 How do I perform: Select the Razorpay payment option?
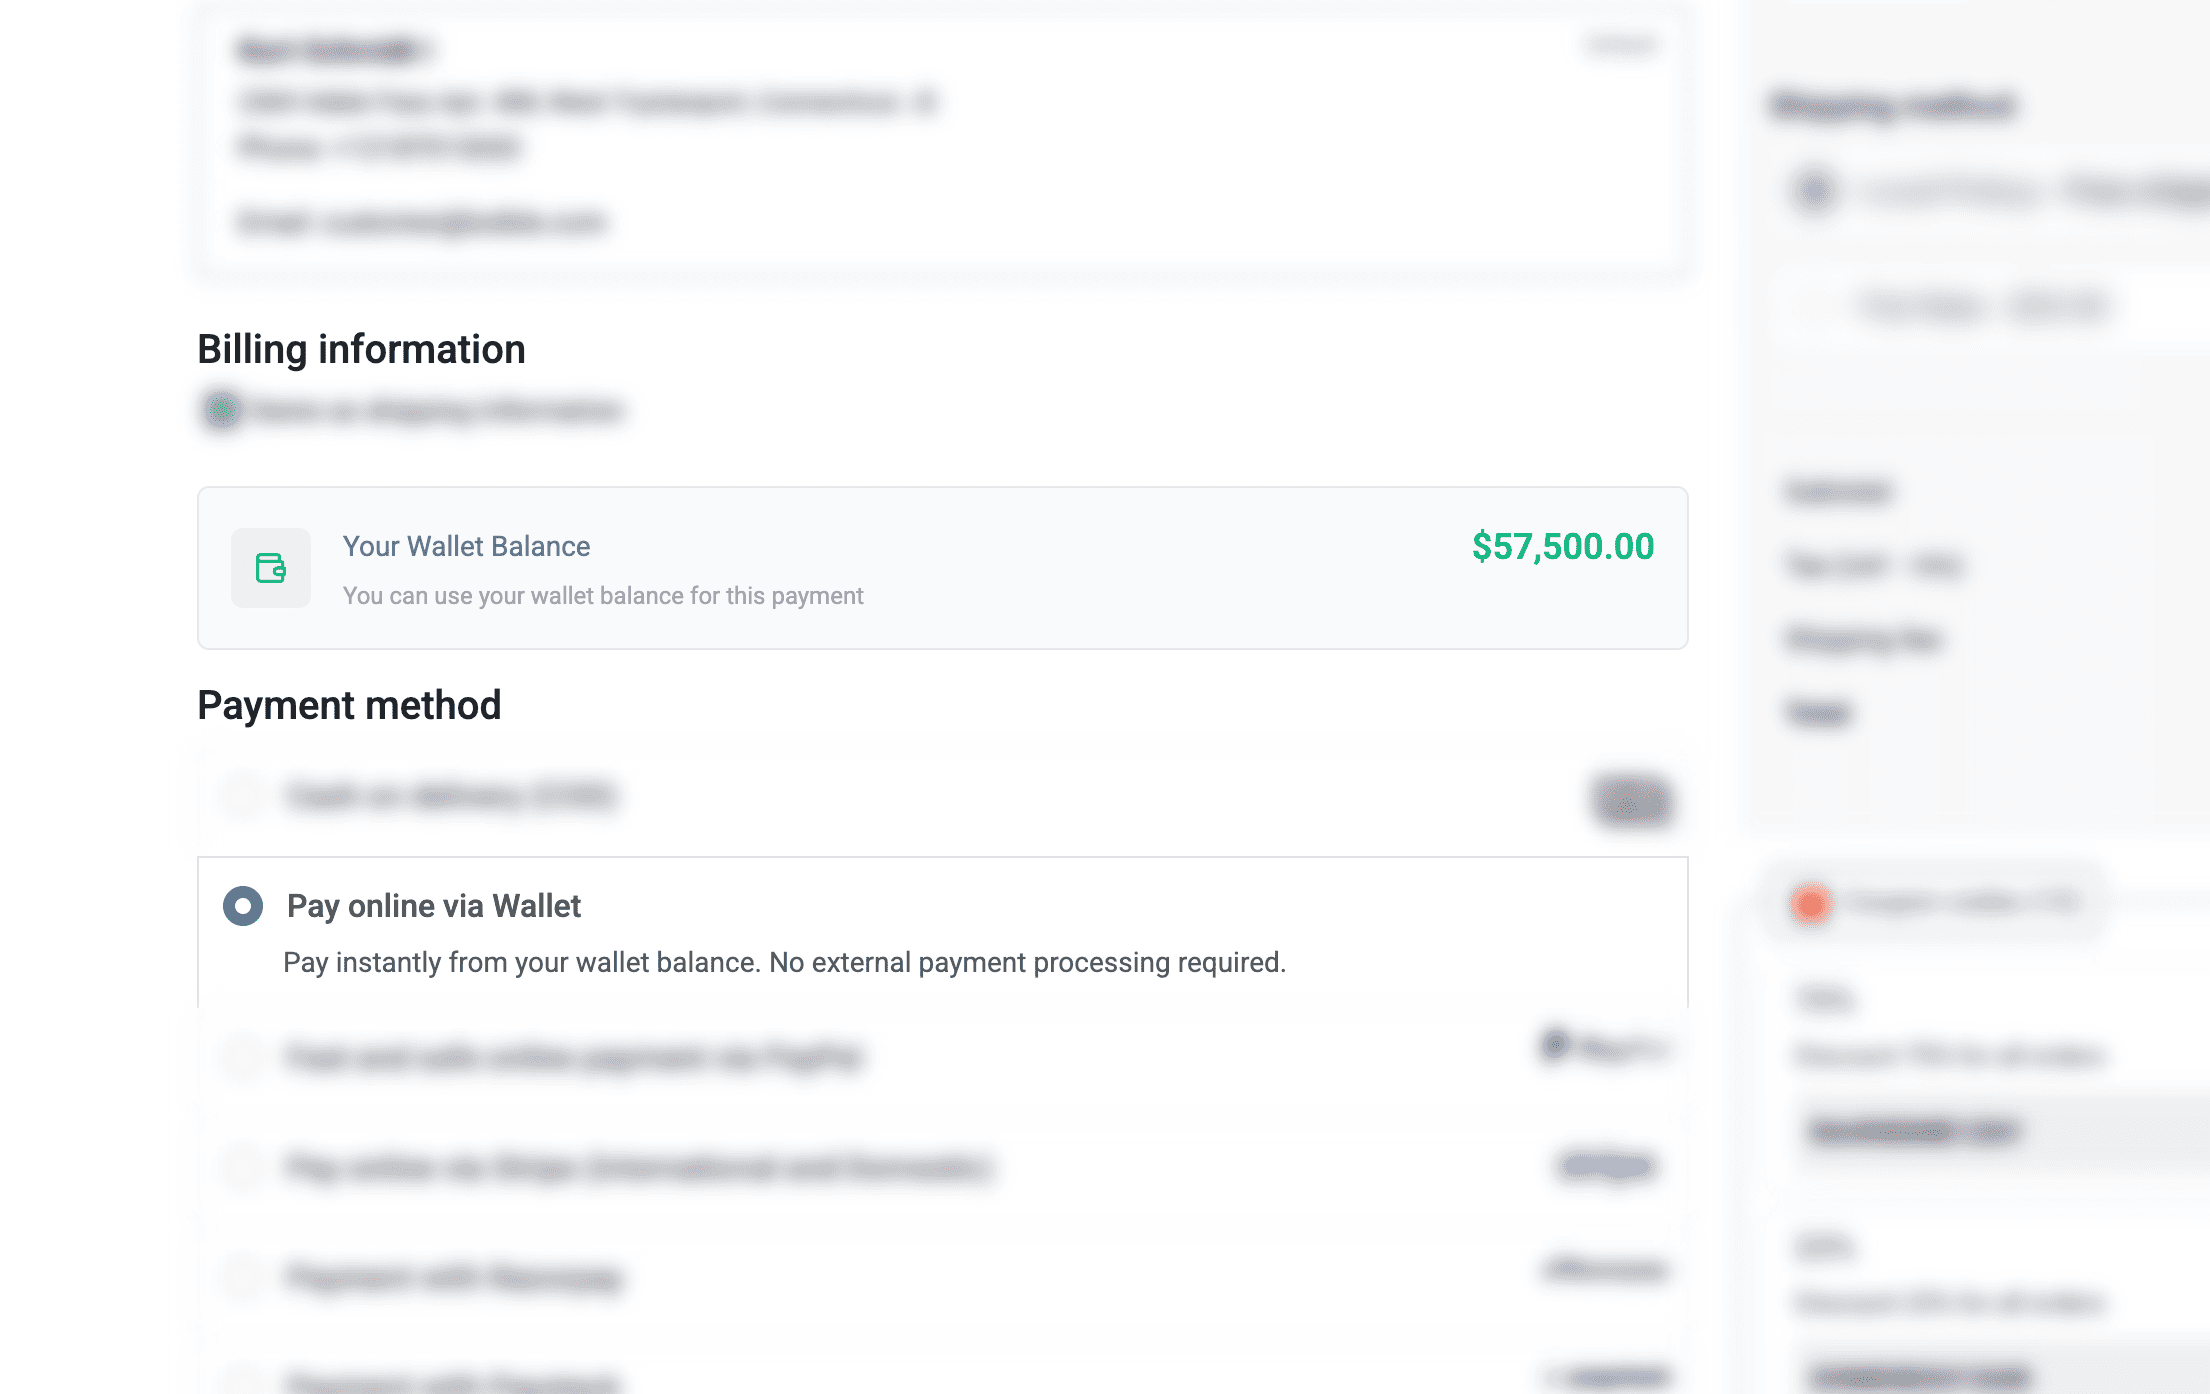tap(241, 1276)
